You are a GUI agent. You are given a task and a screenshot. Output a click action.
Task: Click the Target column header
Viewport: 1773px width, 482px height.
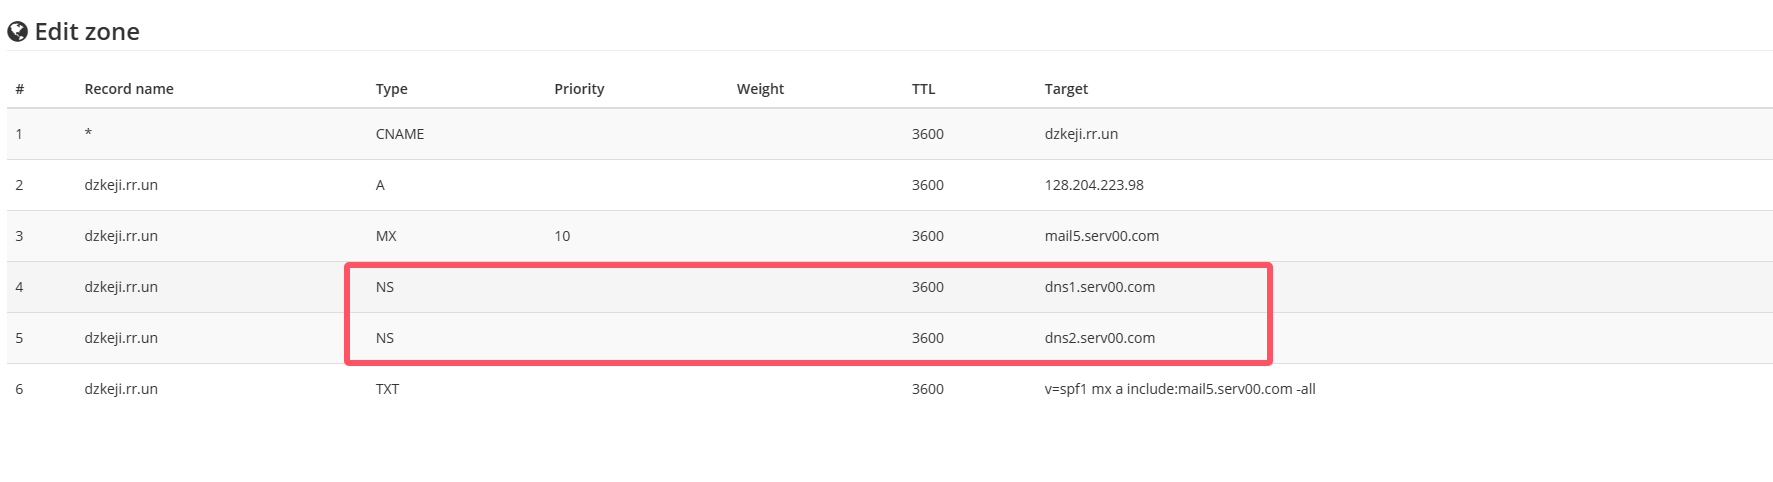(x=1066, y=89)
